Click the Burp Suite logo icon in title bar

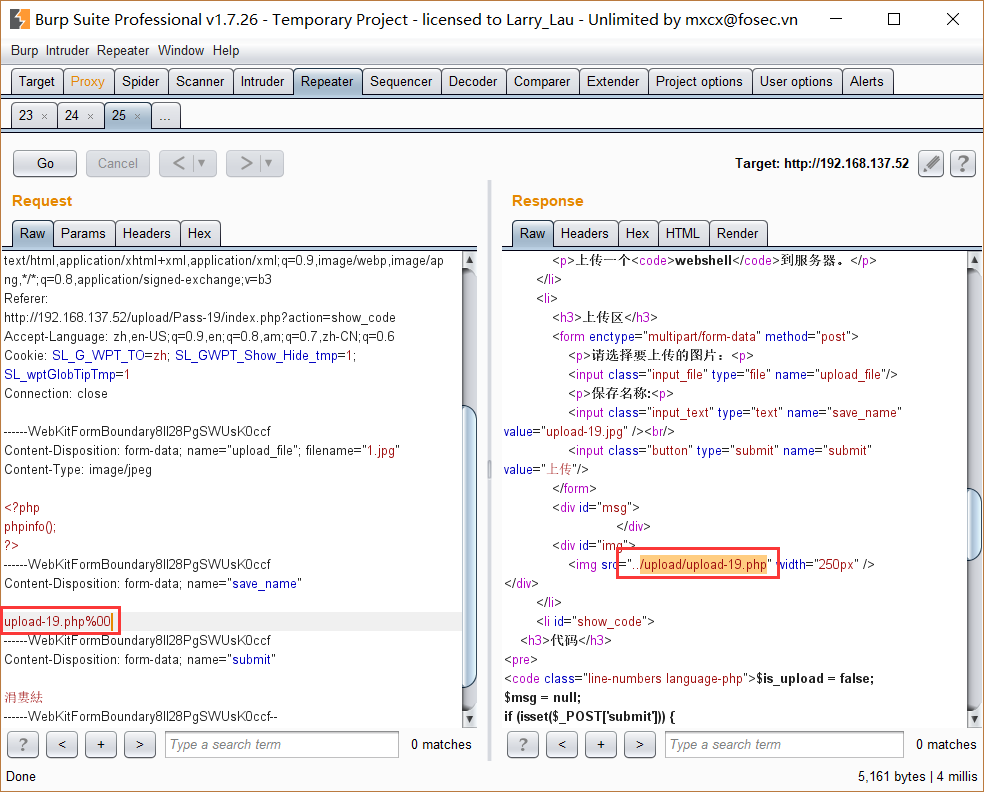point(19,19)
